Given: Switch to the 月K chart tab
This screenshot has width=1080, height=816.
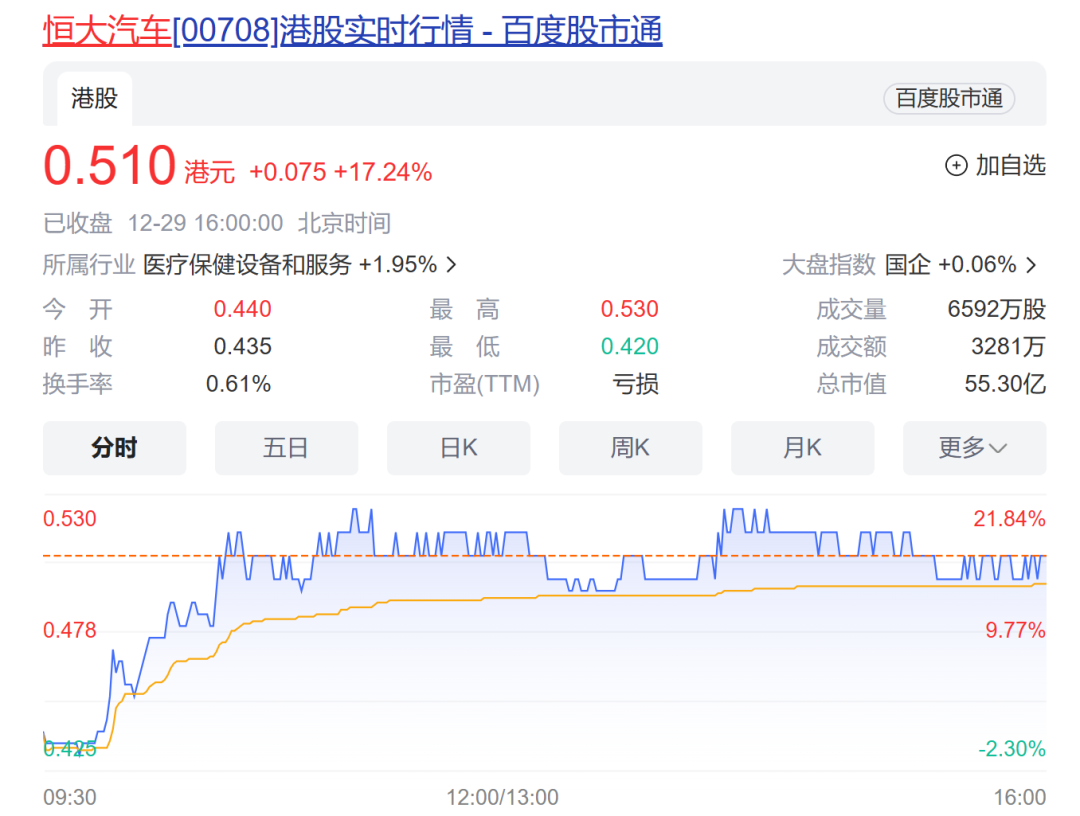Looking at the screenshot, I should tap(802, 448).
